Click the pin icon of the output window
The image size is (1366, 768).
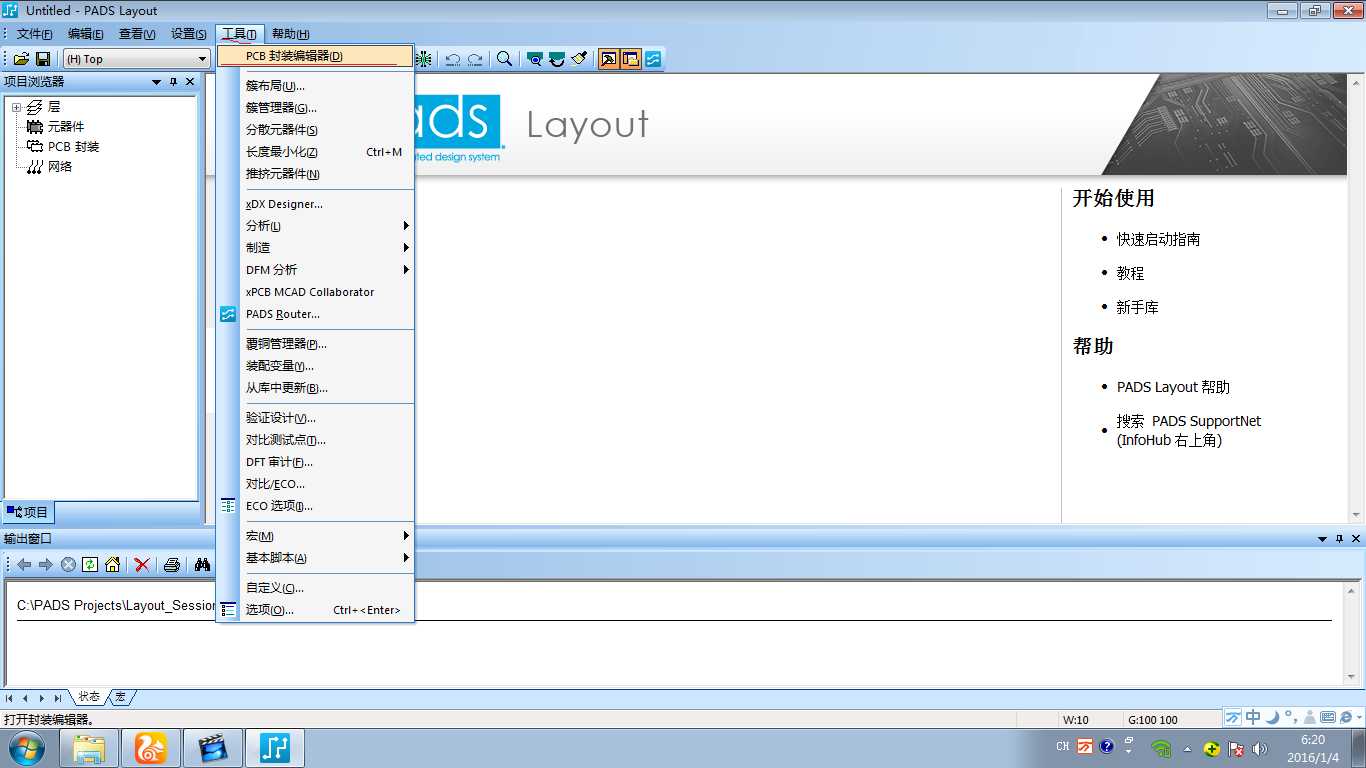(x=1339, y=538)
